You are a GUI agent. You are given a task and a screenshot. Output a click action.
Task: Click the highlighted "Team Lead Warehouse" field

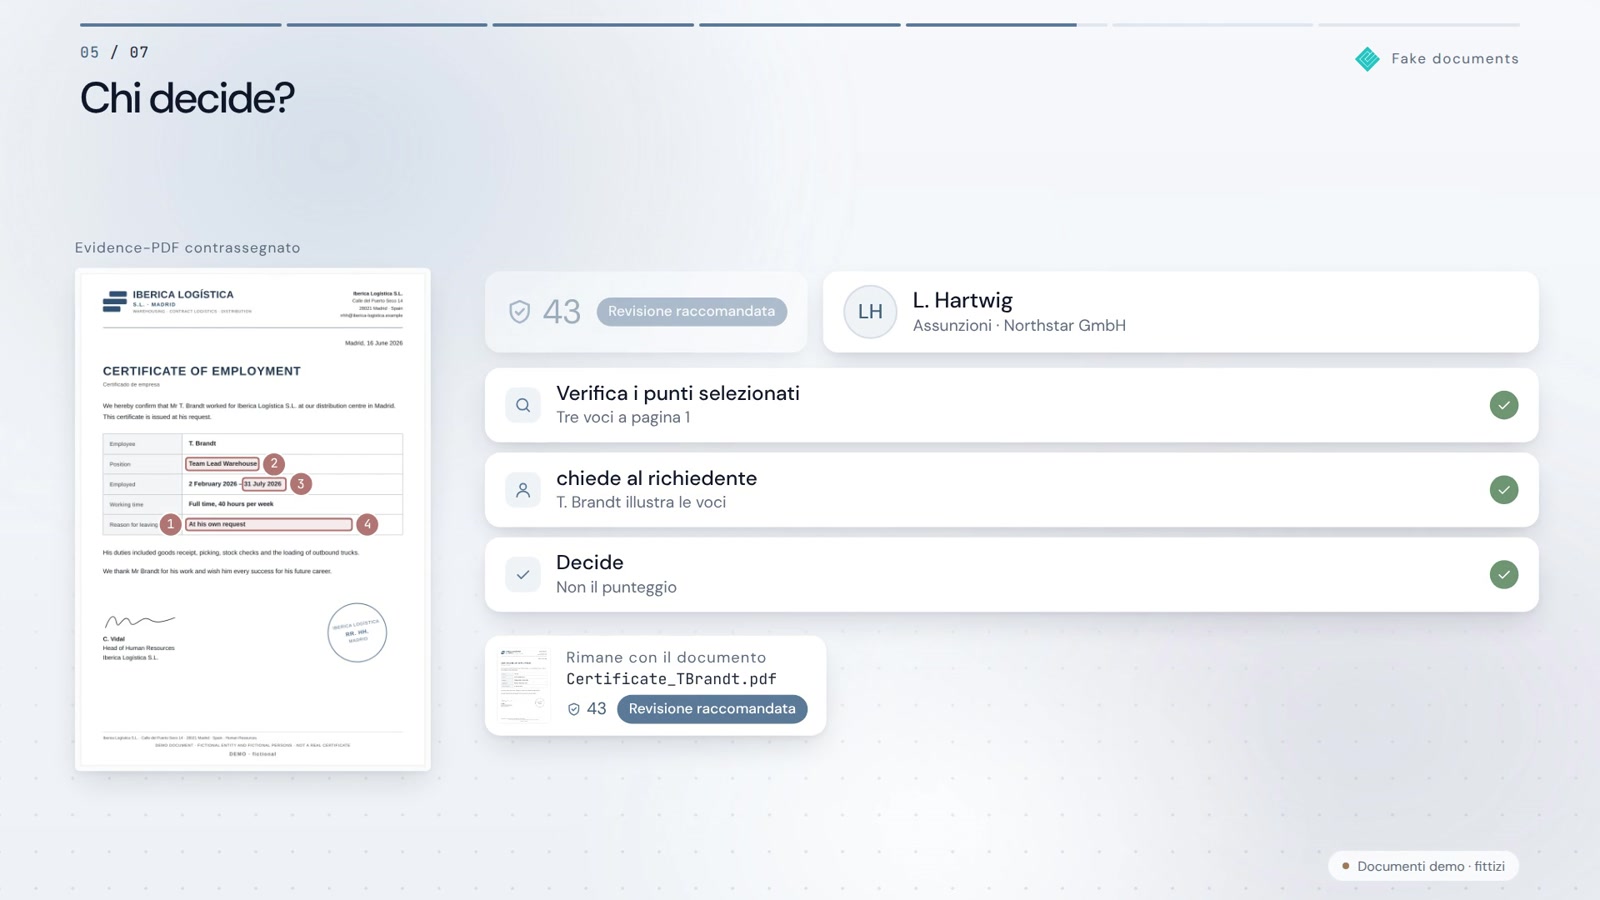tap(222, 464)
